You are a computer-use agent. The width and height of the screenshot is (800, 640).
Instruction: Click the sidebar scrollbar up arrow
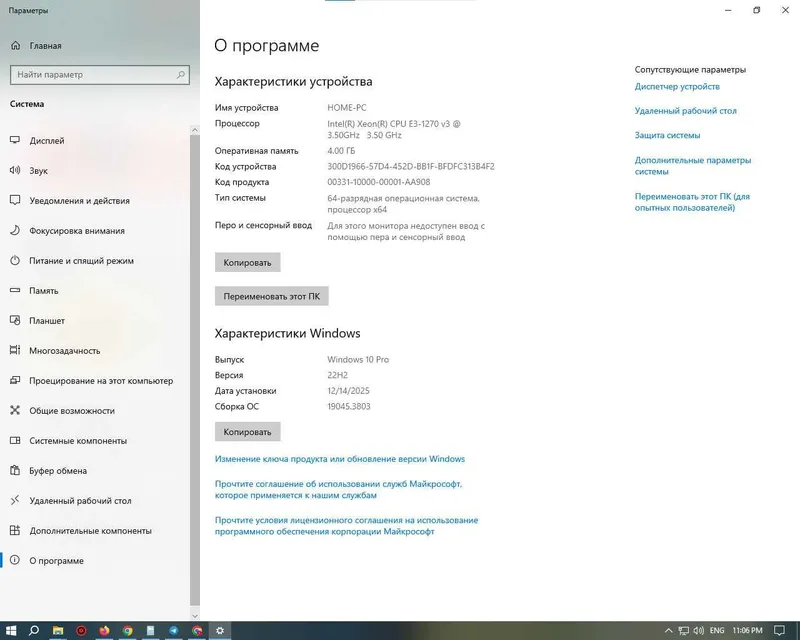[194, 130]
